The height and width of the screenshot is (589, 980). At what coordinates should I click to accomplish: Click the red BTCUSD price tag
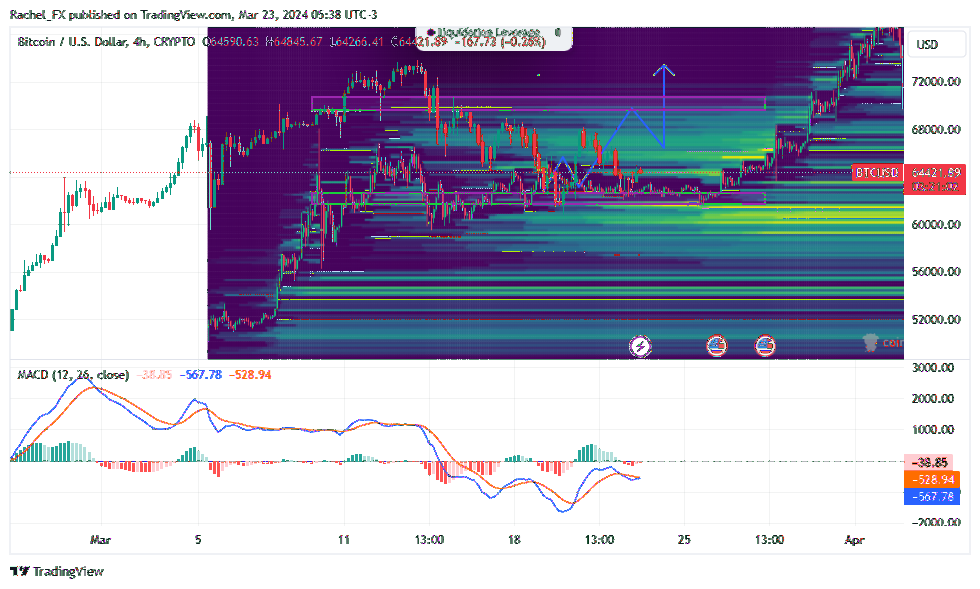coord(876,173)
